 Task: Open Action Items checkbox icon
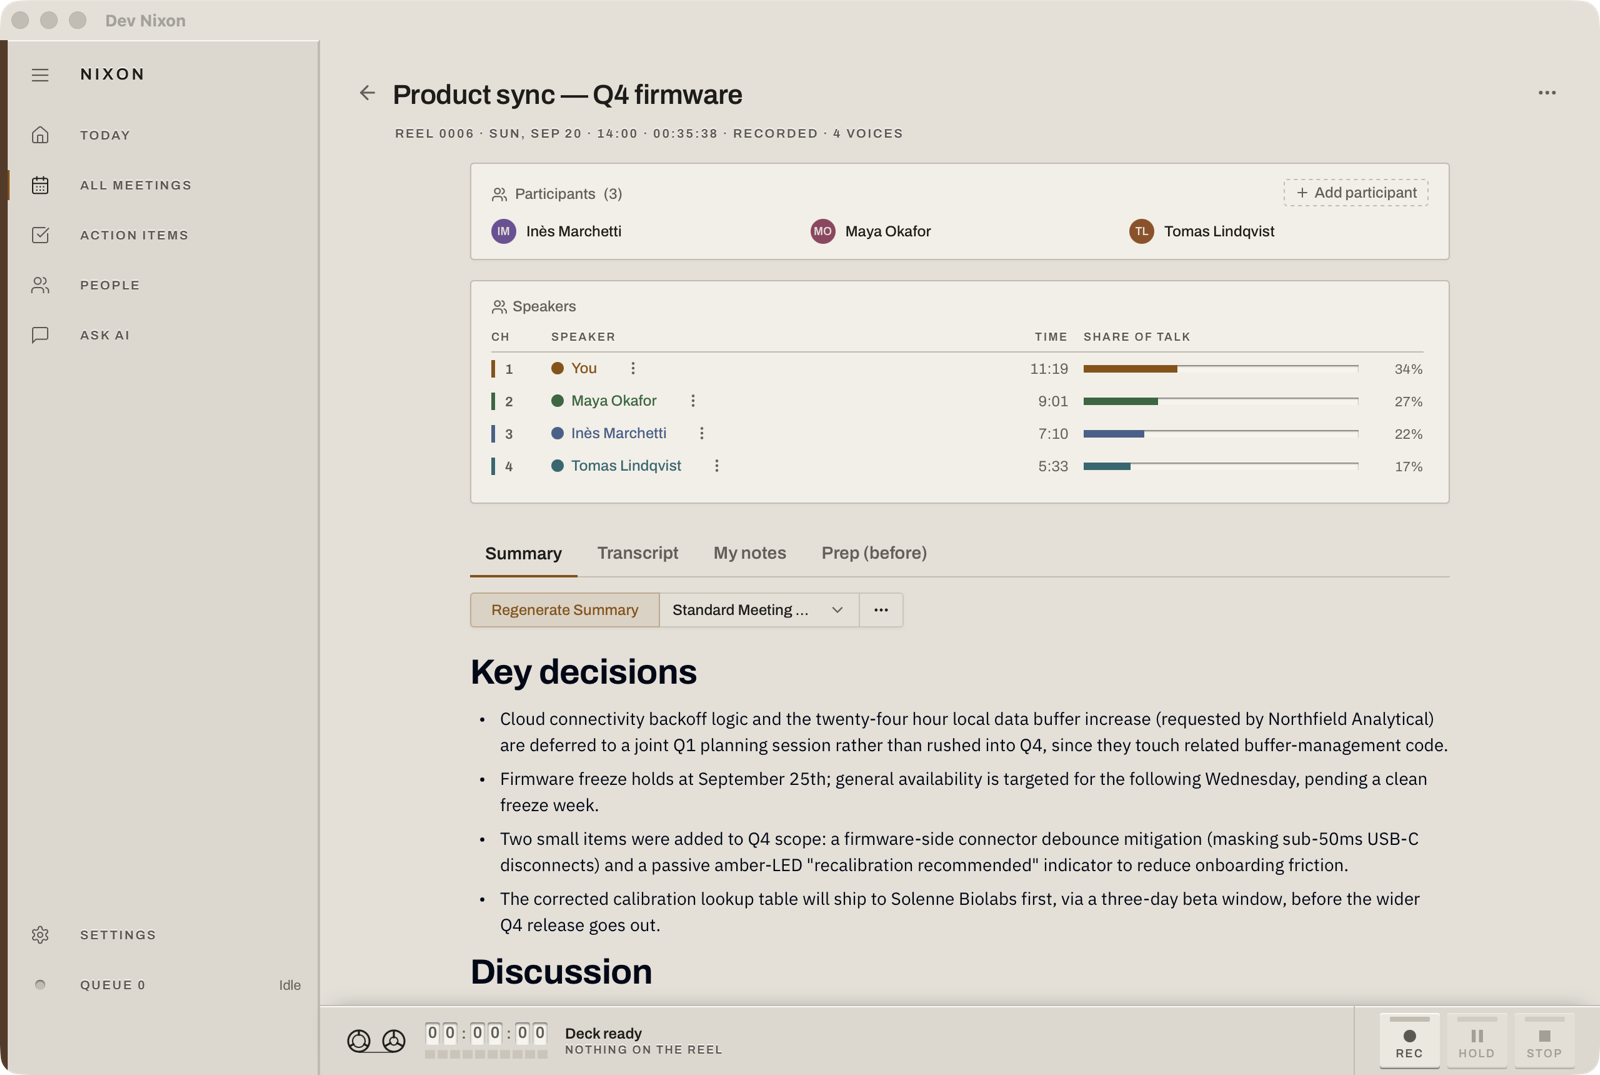[40, 235]
